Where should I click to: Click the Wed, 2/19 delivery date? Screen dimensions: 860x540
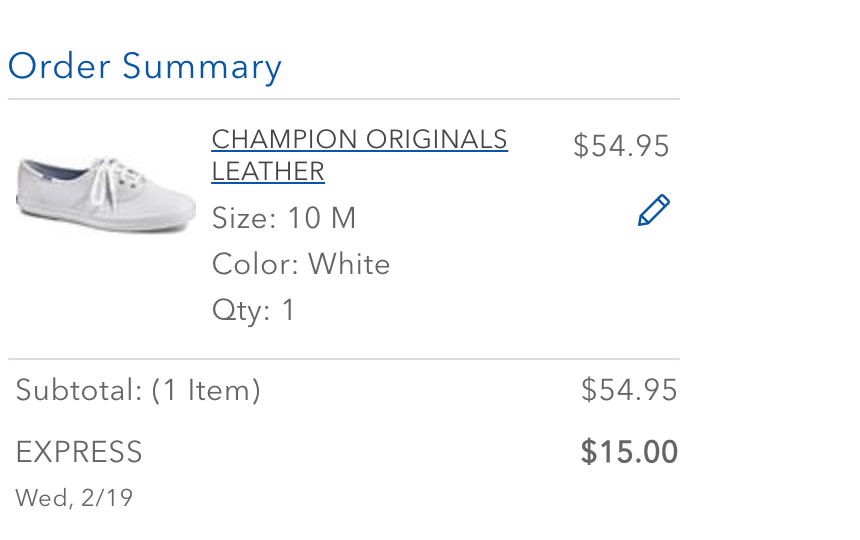click(74, 497)
